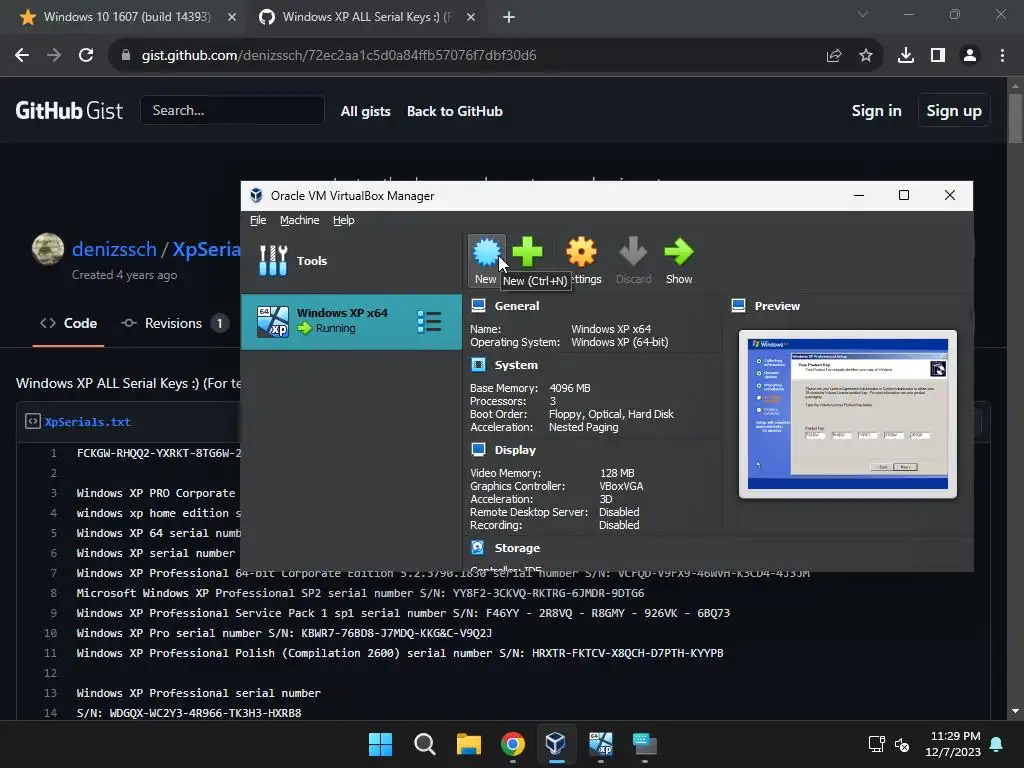Click the VirtualBox Manager taskbar icon
Viewport: 1024px width, 768px height.
tap(556, 744)
